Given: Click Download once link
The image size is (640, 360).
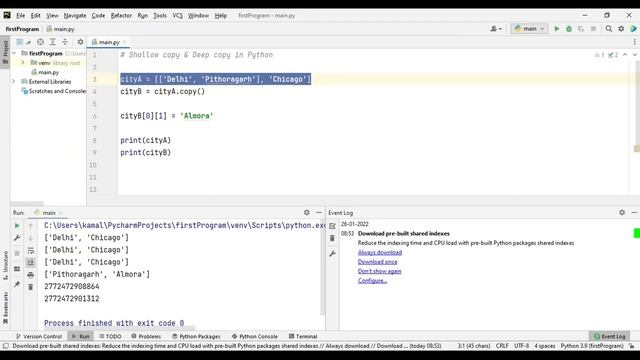Looking at the screenshot, I should coord(378,262).
